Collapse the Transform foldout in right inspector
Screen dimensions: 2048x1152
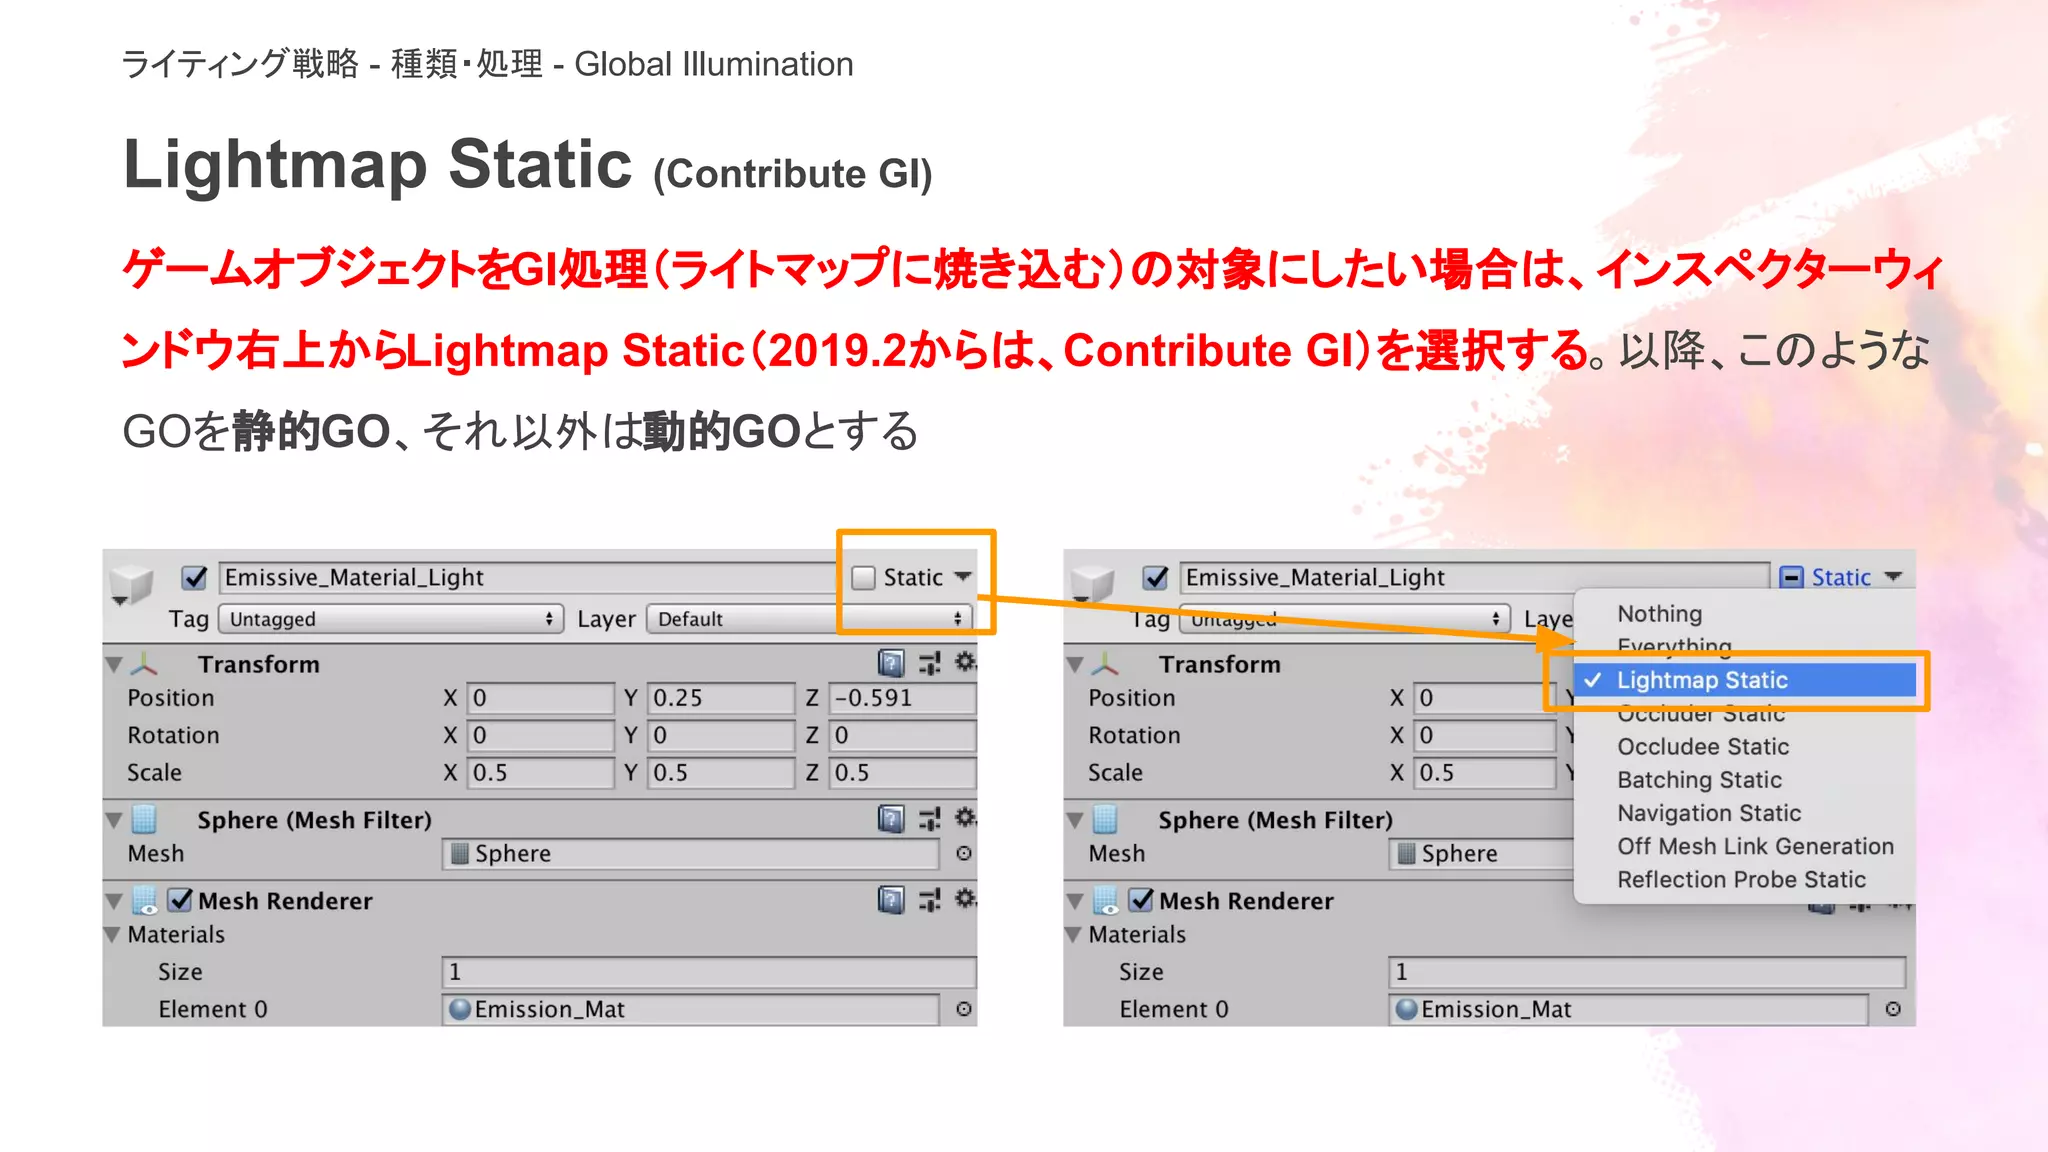pyautogui.click(x=1075, y=664)
